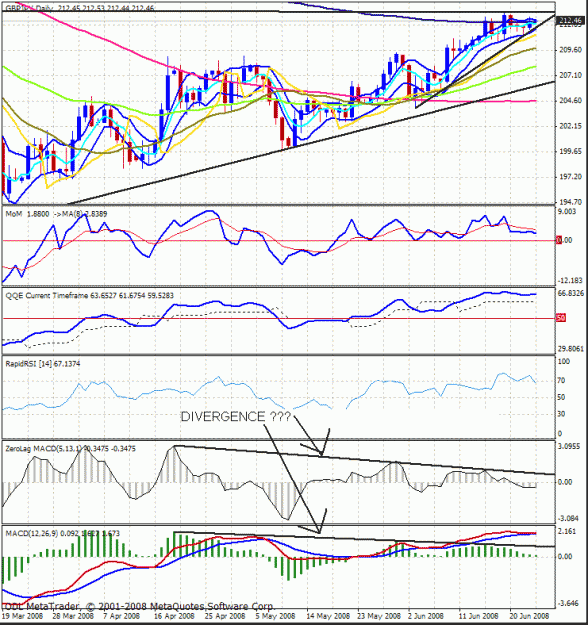The width and height of the screenshot is (588, 625).
Task: Click the 66.8326 scale value in QQE panel
Action: pyautogui.click(x=571, y=293)
